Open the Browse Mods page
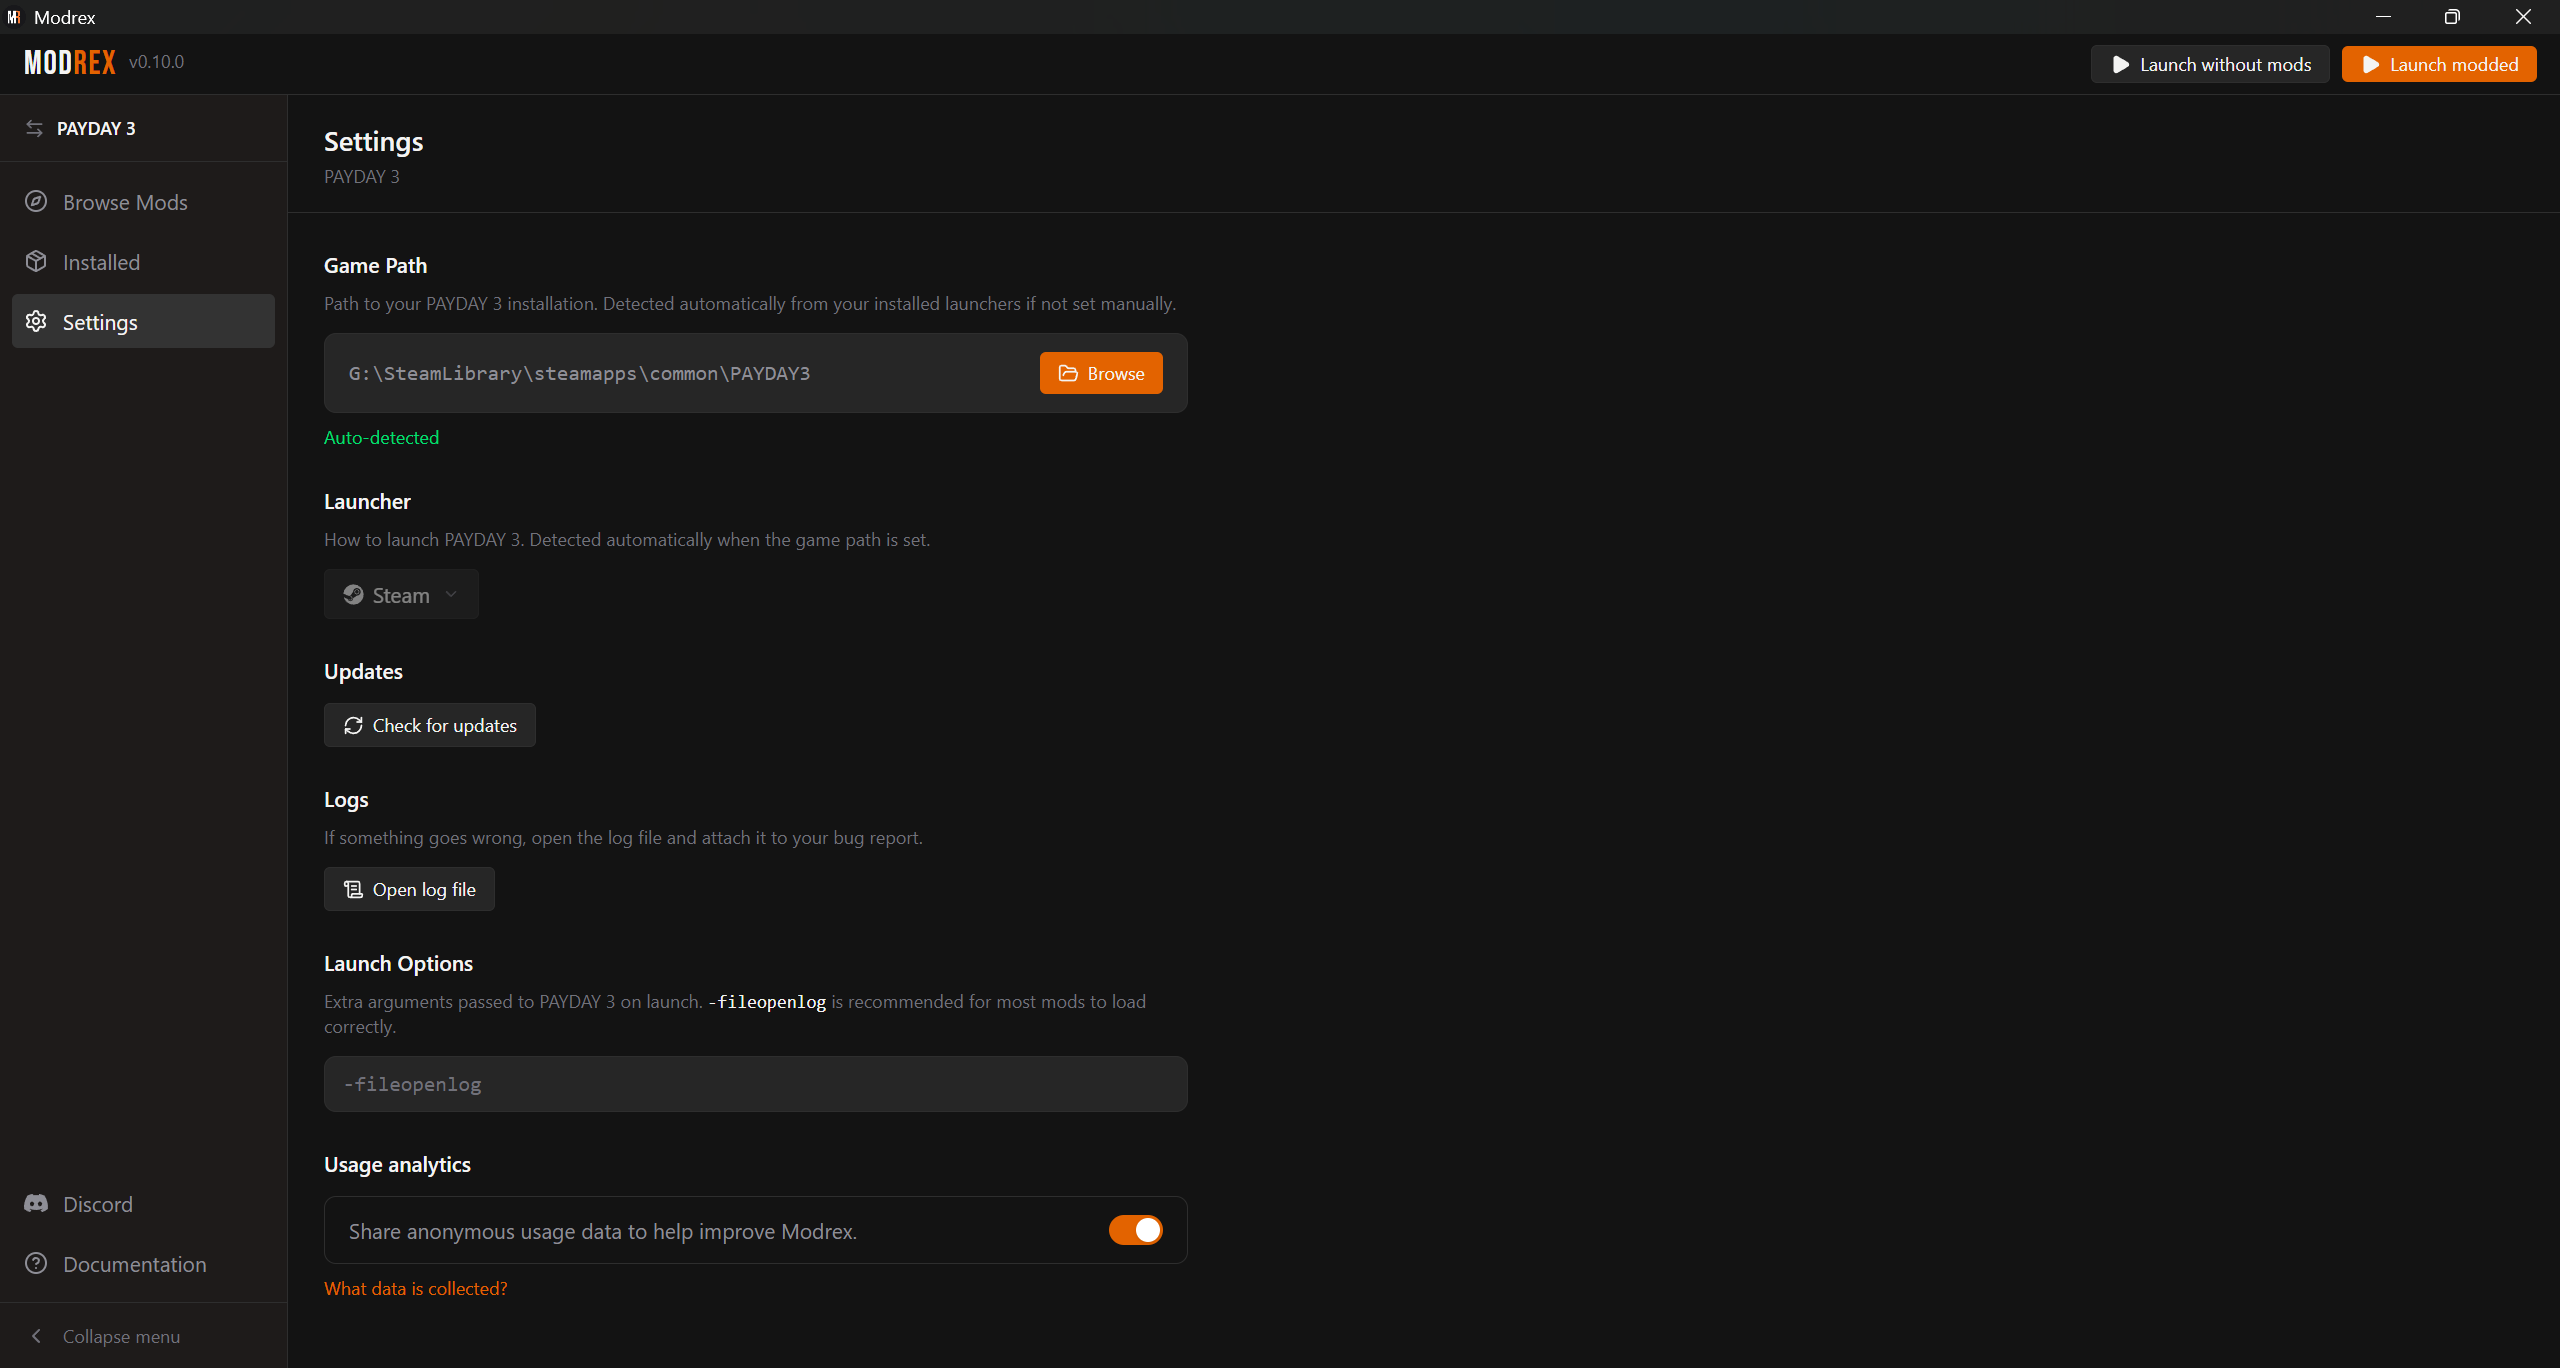Screen dimensions: 2560x1368 [x=143, y=202]
